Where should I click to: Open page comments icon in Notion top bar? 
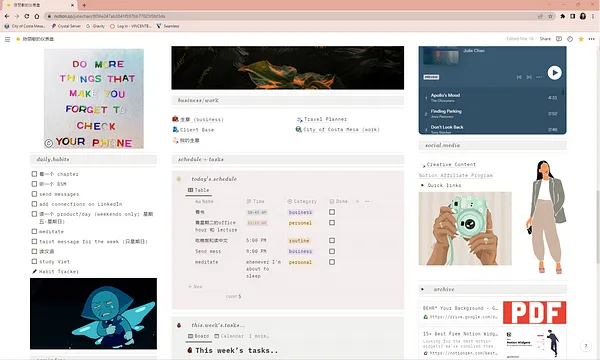559,39
